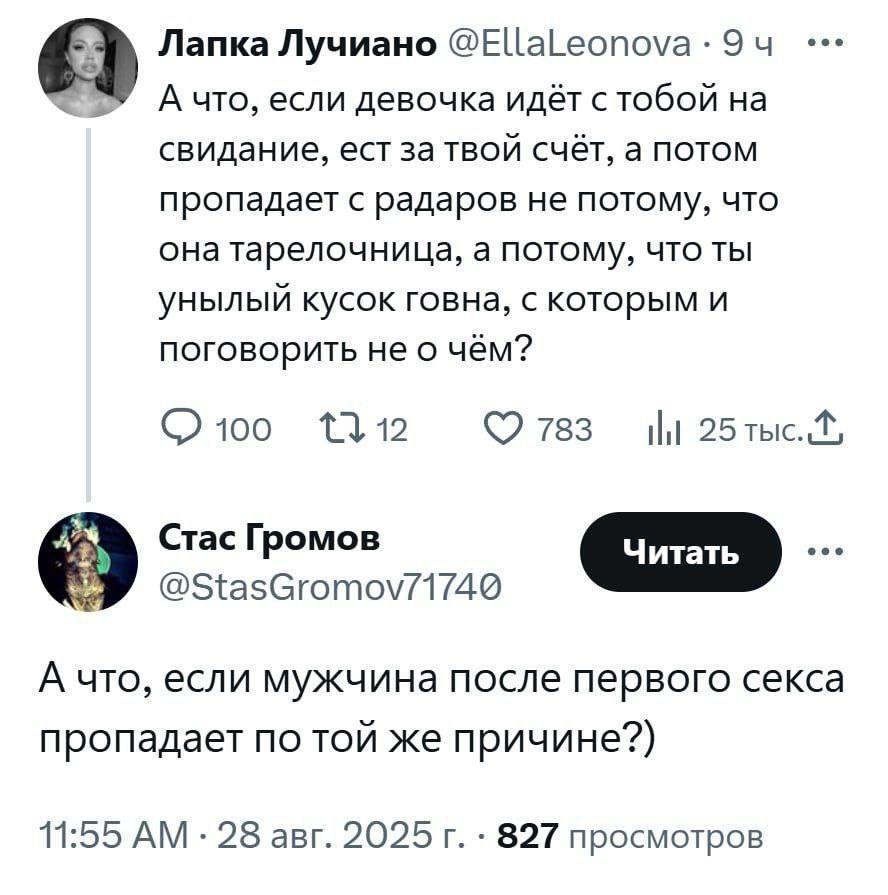
Task: Click the share upload arrow icon
Action: pyautogui.click(x=829, y=431)
